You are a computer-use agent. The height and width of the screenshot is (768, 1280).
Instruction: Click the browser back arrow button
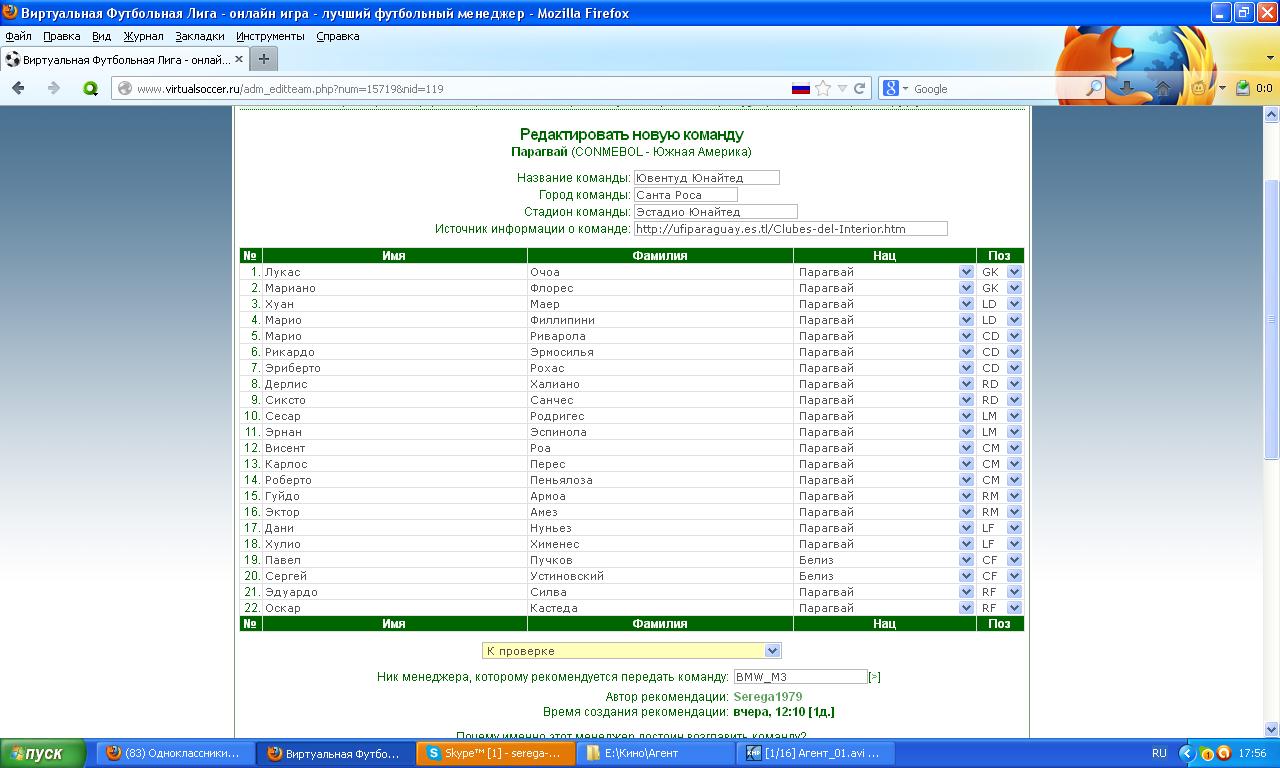pyautogui.click(x=18, y=88)
